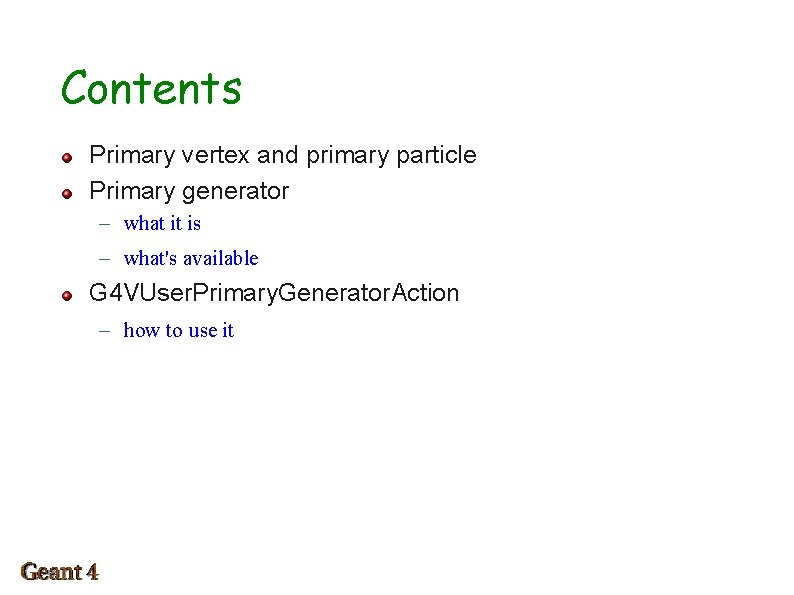This screenshot has width=794, height=595.
Task: Click the red bullet beside Primary vertex line
Action: 67,158
